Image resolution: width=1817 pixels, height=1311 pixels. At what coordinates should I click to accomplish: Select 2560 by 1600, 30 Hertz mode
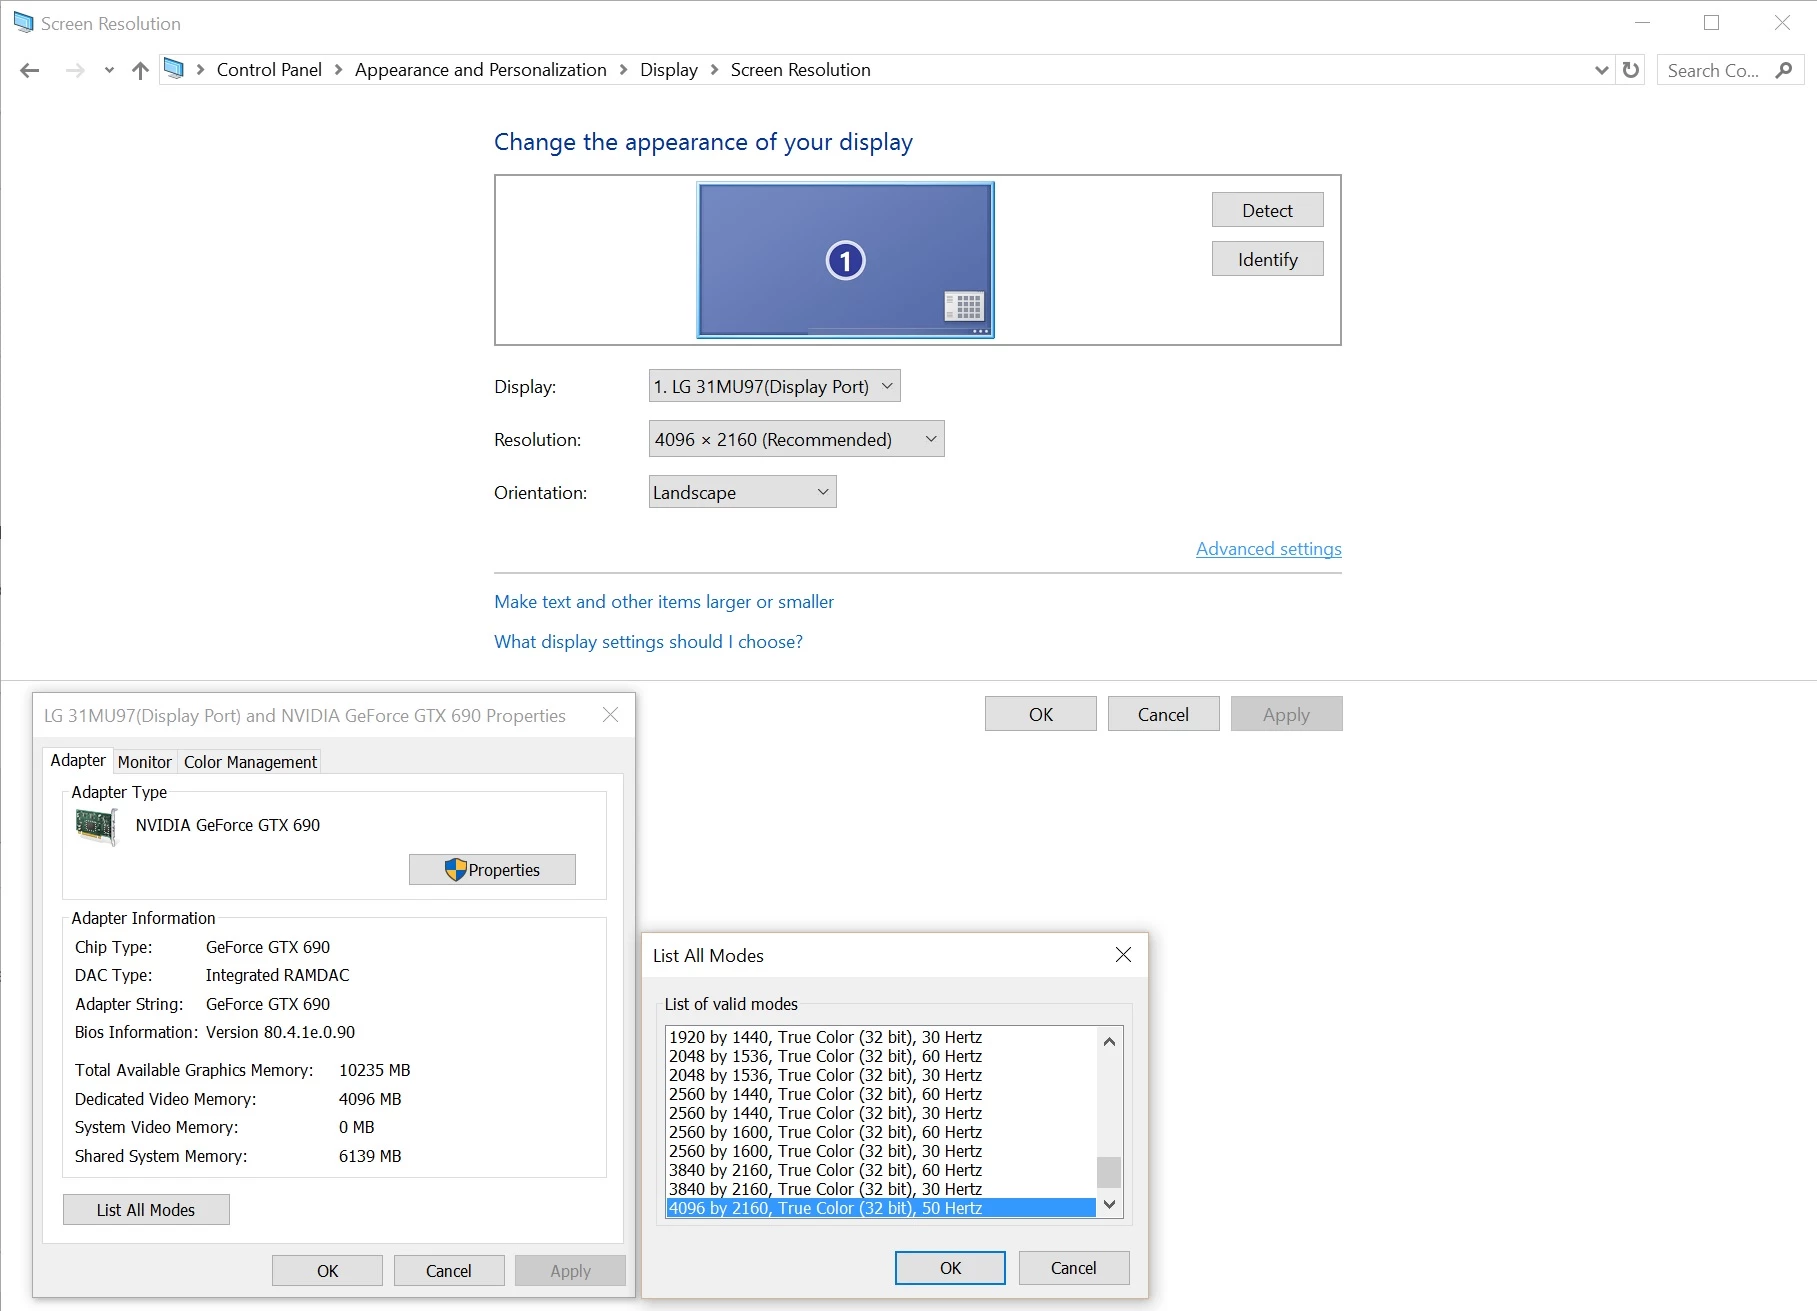(881, 1151)
